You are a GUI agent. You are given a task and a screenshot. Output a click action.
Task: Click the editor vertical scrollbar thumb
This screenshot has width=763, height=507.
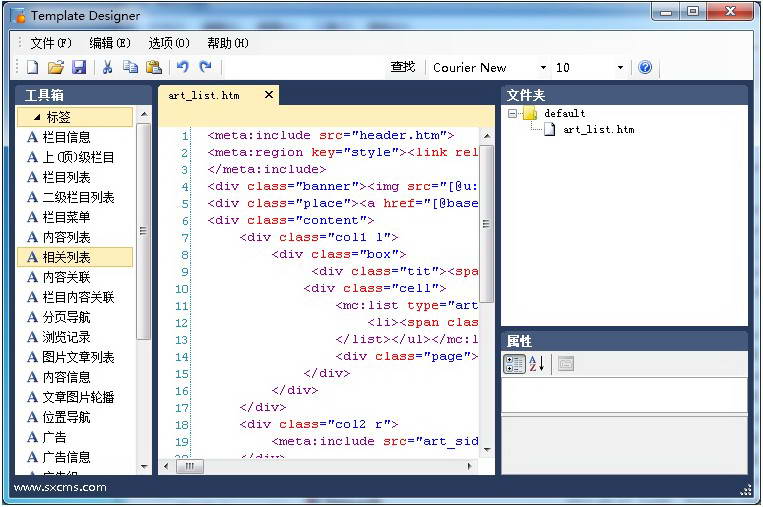pos(487,223)
